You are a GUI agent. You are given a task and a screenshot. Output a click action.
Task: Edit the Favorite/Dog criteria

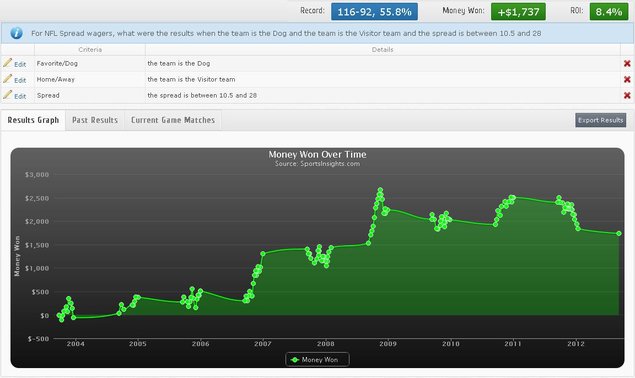tap(20, 64)
